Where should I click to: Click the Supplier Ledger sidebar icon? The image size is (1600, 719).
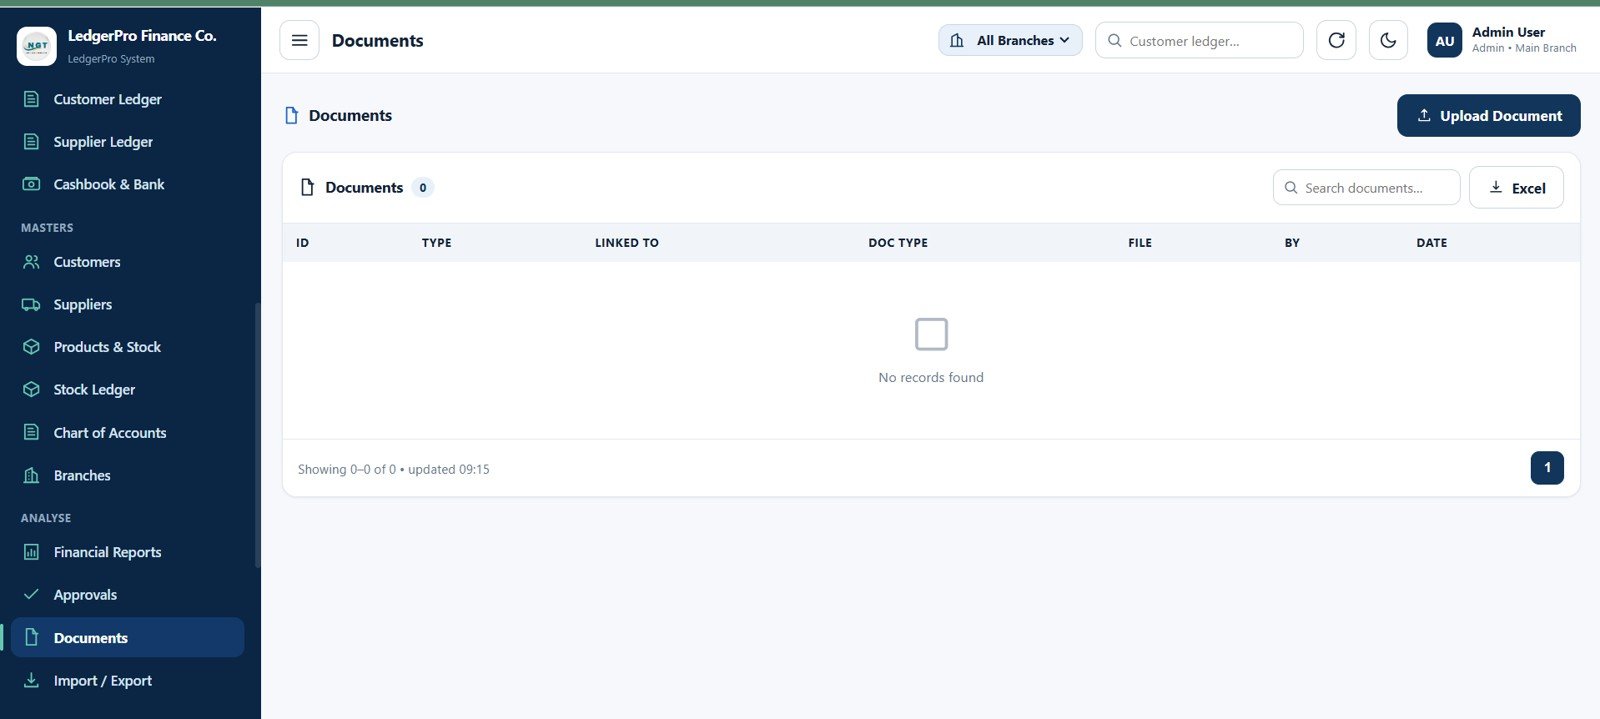pyautogui.click(x=31, y=141)
